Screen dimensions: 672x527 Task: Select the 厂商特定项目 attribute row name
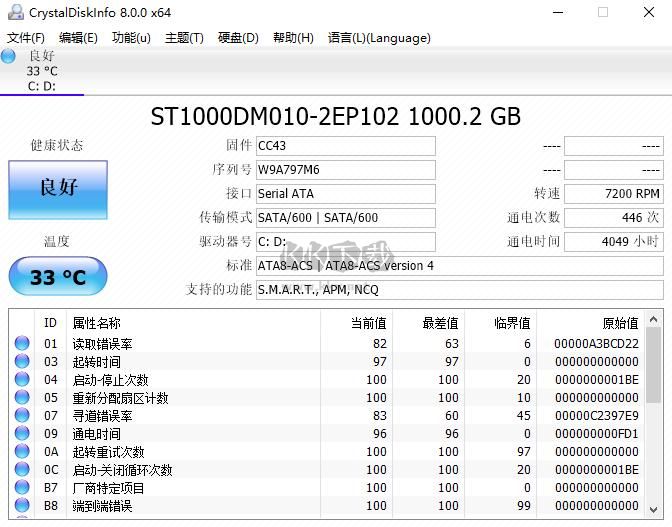(x=108, y=488)
